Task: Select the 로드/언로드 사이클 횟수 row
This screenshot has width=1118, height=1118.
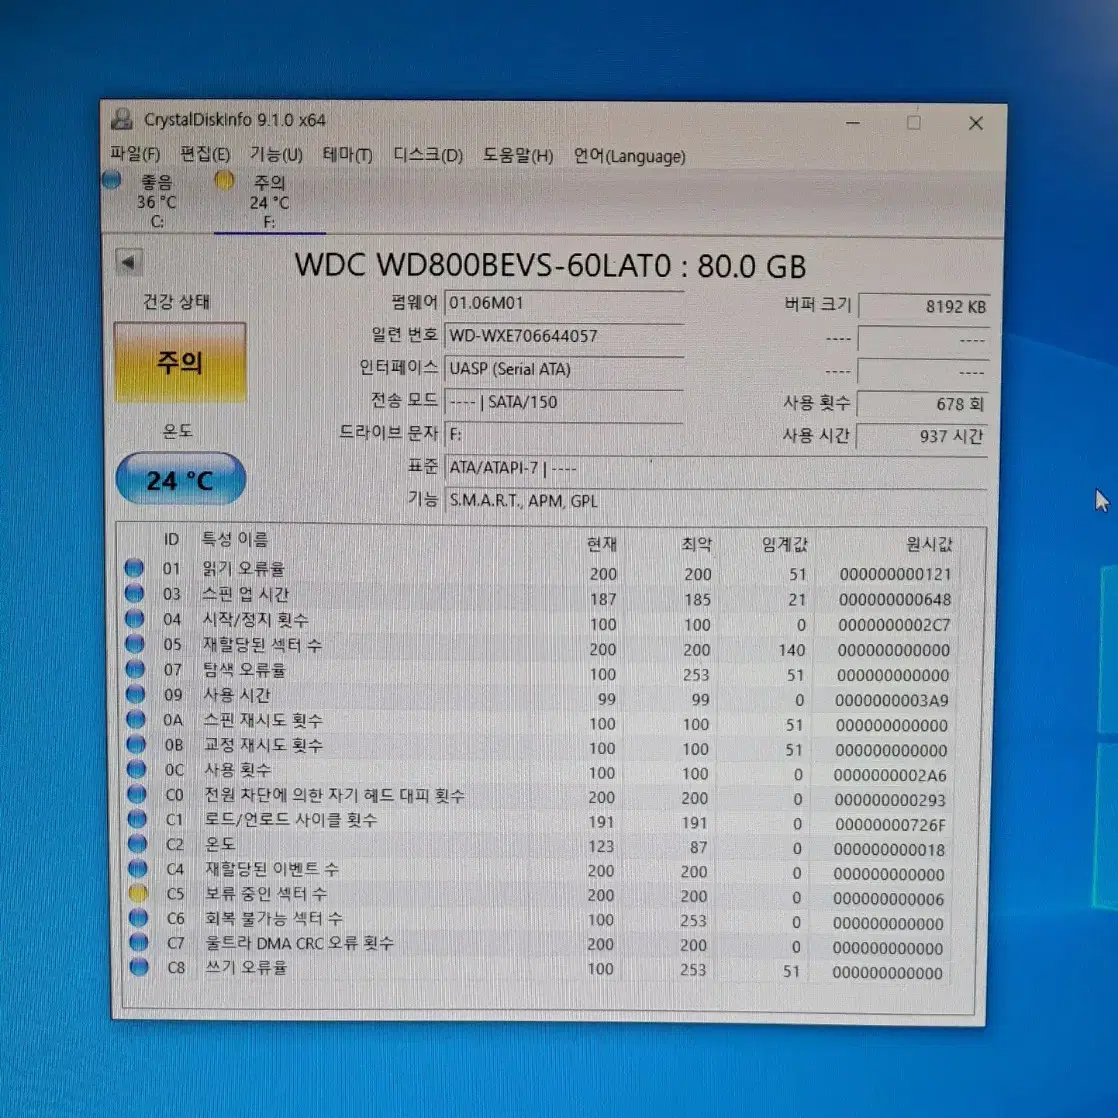Action: (x=538, y=821)
